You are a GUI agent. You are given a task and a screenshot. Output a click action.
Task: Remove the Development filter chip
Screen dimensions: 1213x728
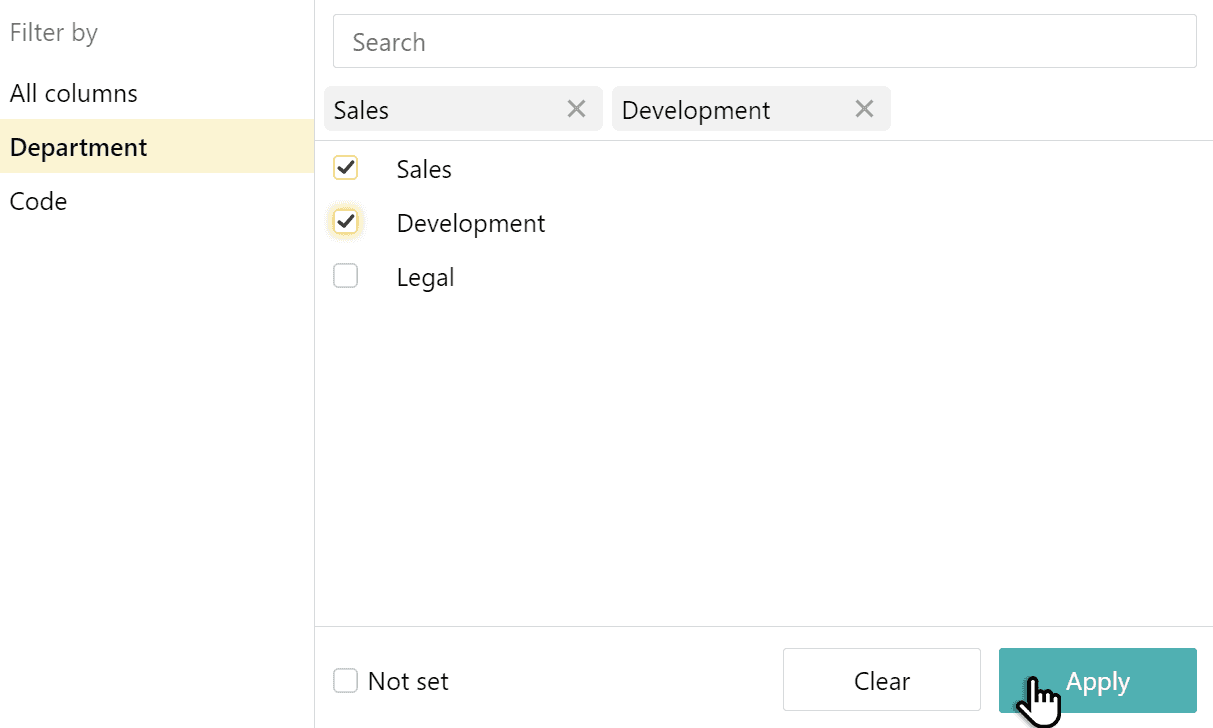coord(864,109)
